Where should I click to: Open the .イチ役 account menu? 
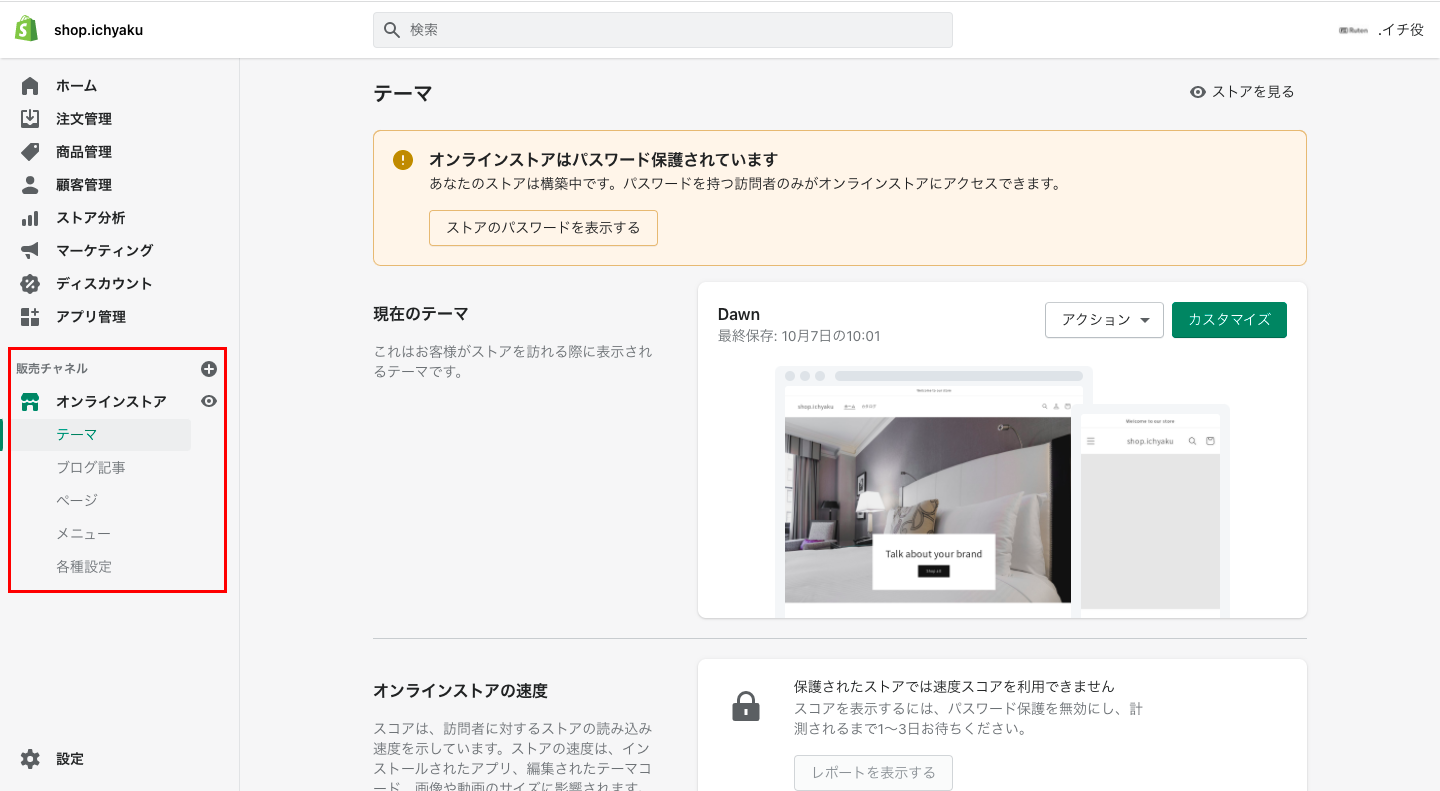point(1381,30)
